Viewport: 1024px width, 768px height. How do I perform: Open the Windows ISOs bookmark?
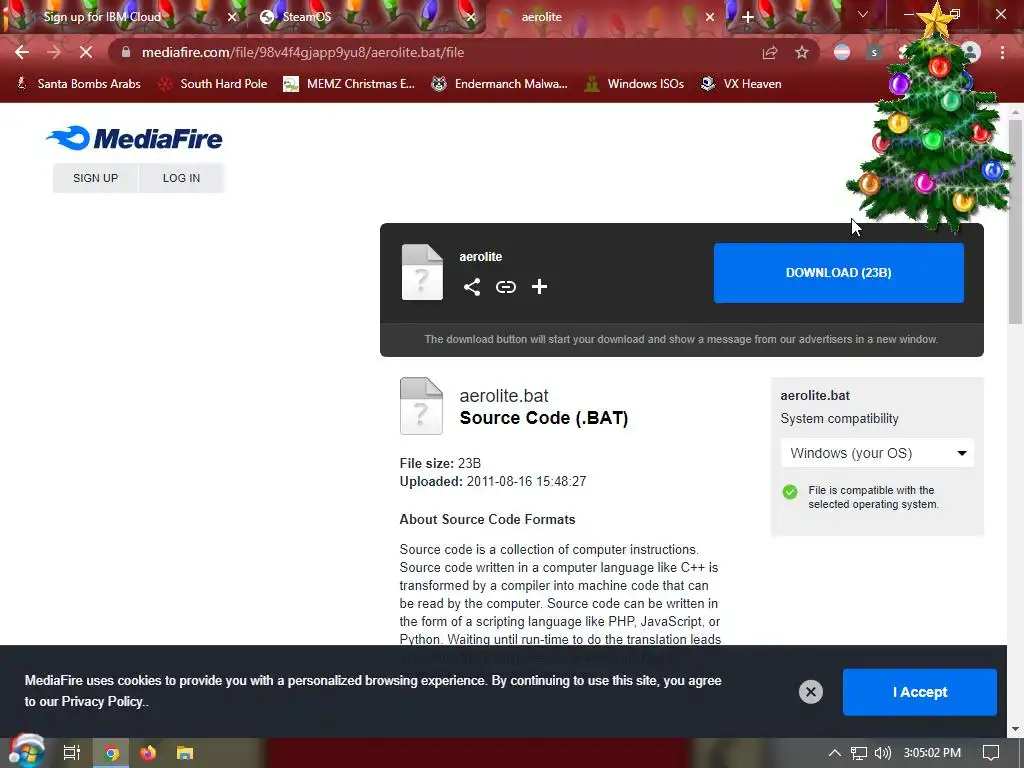(634, 84)
